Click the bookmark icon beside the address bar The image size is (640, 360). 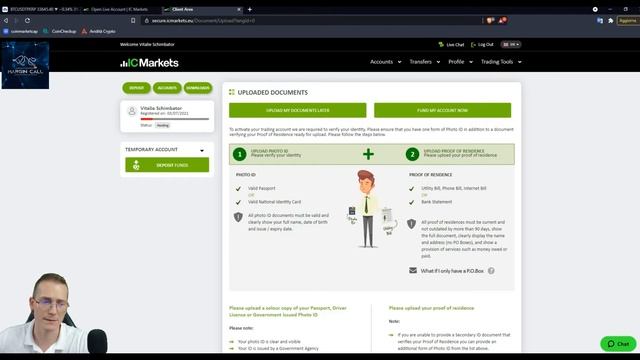tap(133, 20)
